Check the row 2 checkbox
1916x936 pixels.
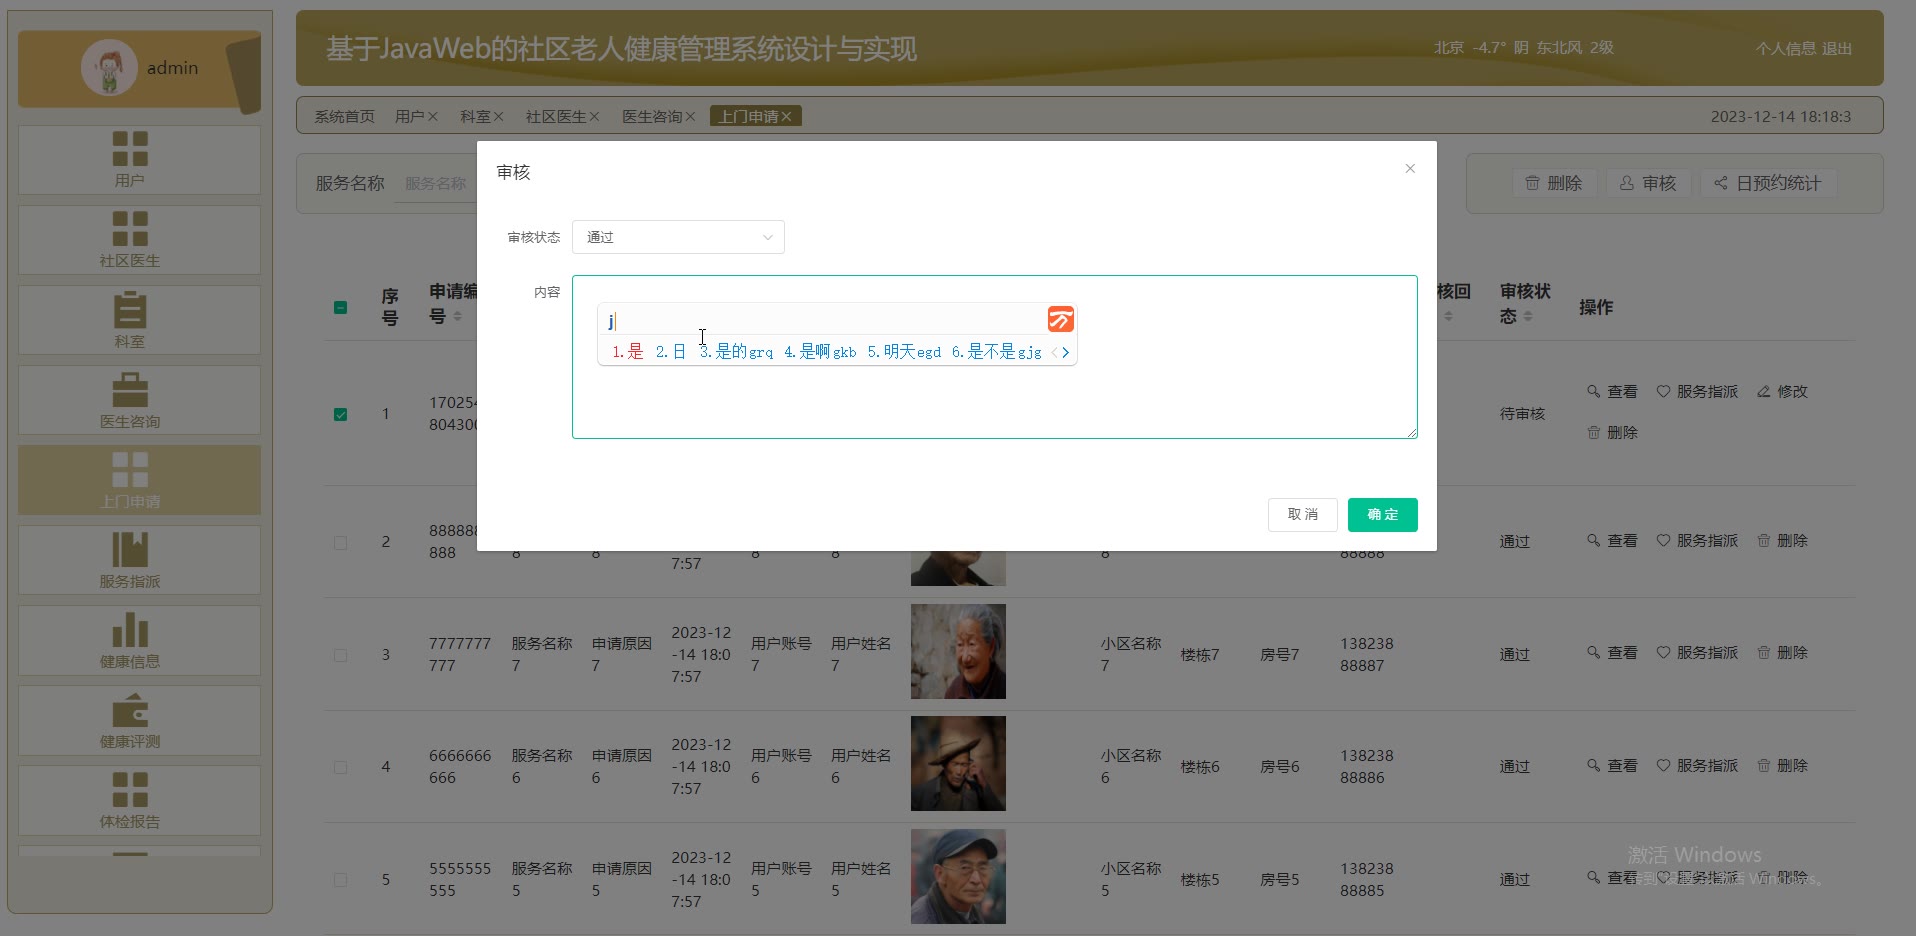[x=340, y=542]
